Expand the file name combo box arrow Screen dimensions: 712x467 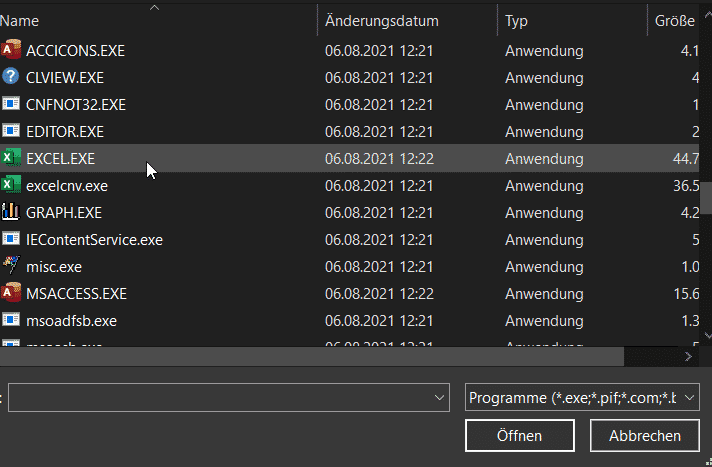[439, 397]
